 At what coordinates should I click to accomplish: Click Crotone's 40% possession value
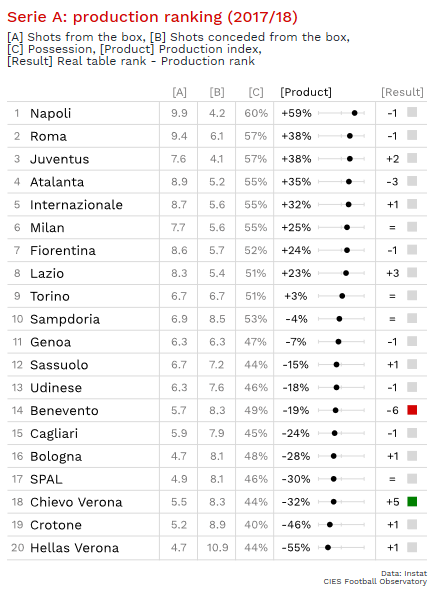[x=256, y=525]
